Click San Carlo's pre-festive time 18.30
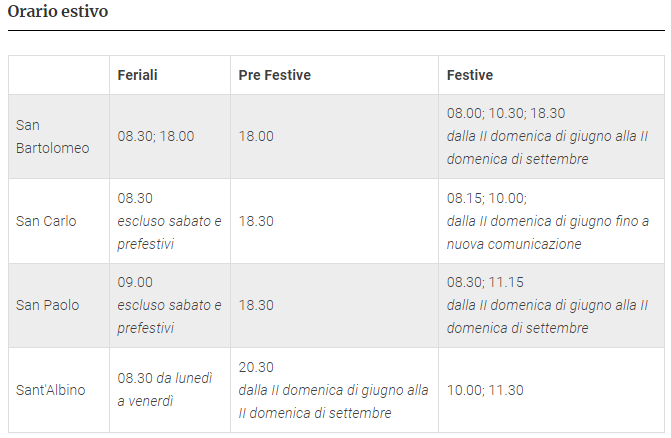This screenshot has height=438, width=671. 256,221
